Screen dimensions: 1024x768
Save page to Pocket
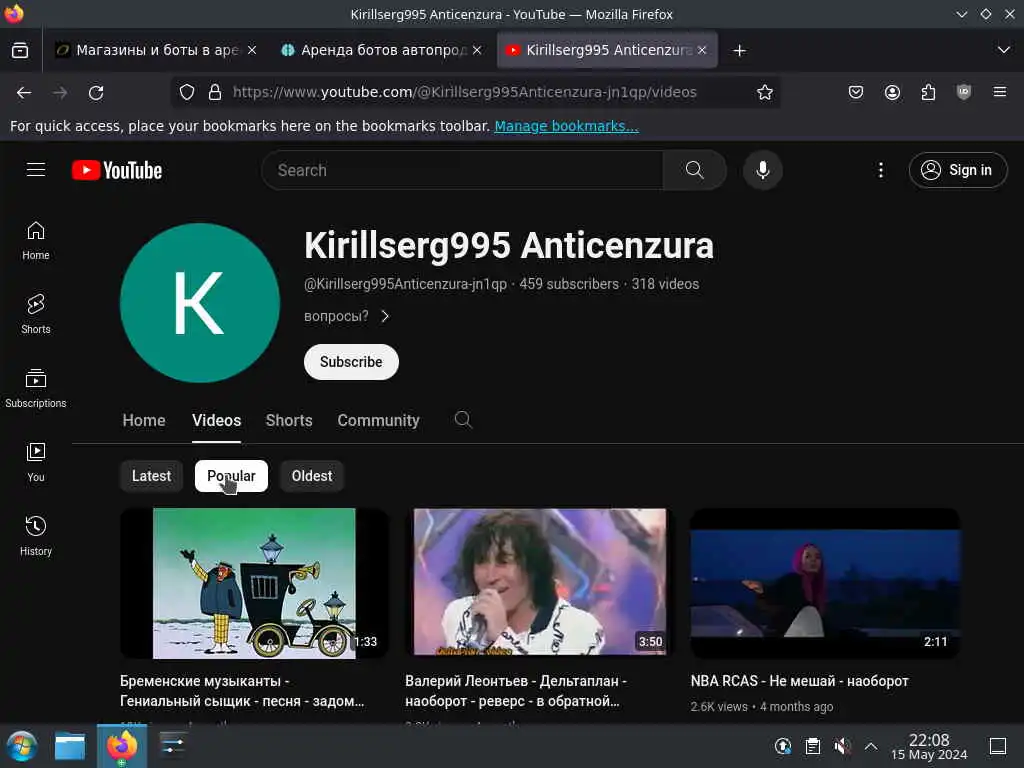click(x=856, y=93)
